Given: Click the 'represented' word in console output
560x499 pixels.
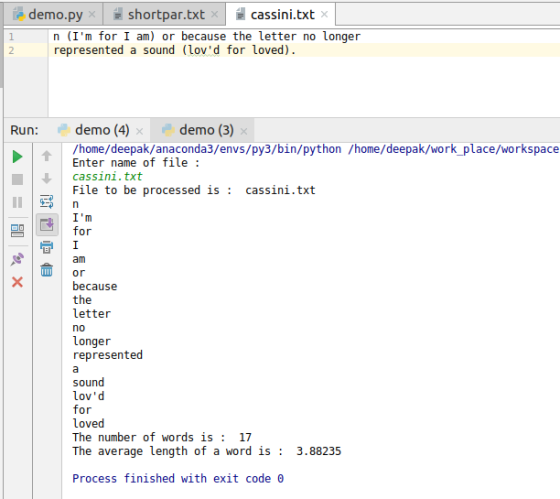Looking at the screenshot, I should tap(108, 355).
